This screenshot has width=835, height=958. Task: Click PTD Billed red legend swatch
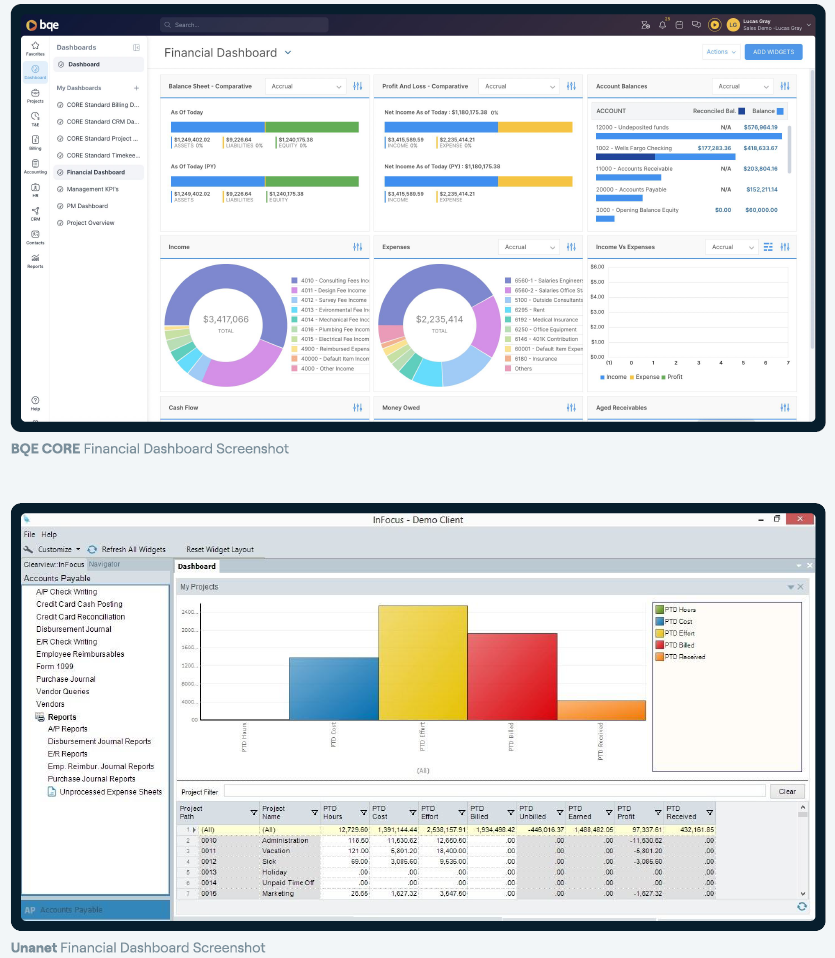pos(659,645)
